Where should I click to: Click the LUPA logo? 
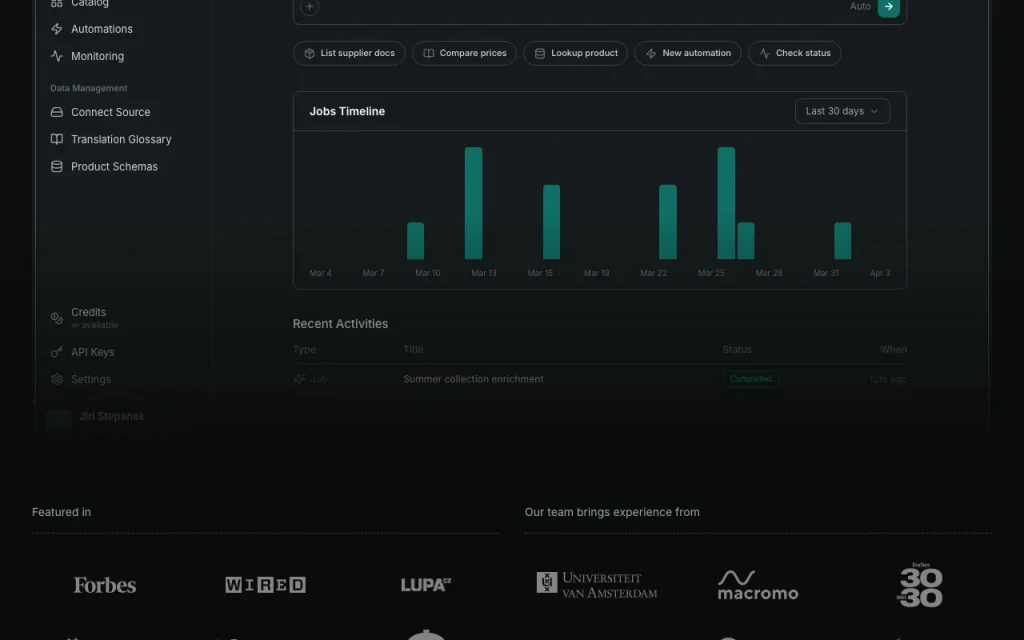point(426,584)
